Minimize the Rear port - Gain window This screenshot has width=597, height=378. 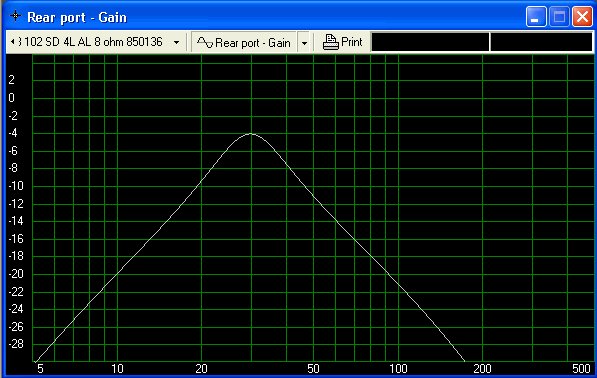click(x=536, y=17)
